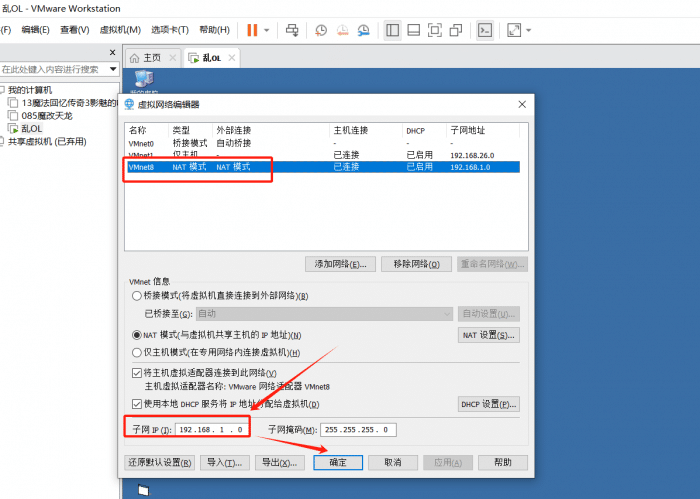Viewport: 700px width, 499px height.
Task: Open the dropdown arrow beside the pause icon
Action: (x=267, y=30)
